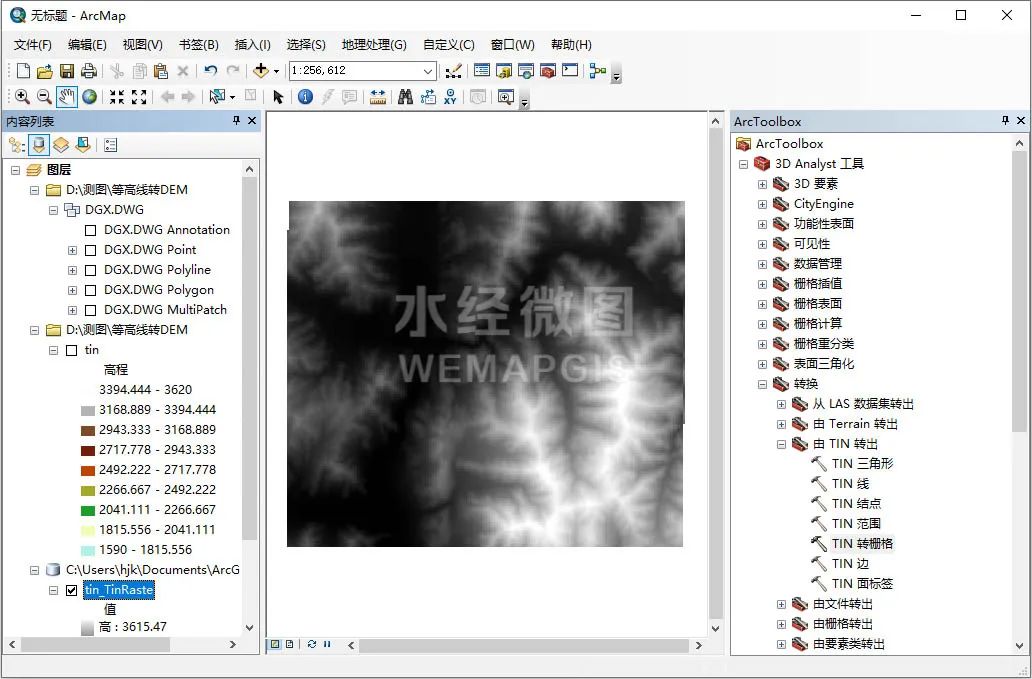Uncheck the tin_TinRaste layer
This screenshot has width=1032, height=679.
coord(72,590)
